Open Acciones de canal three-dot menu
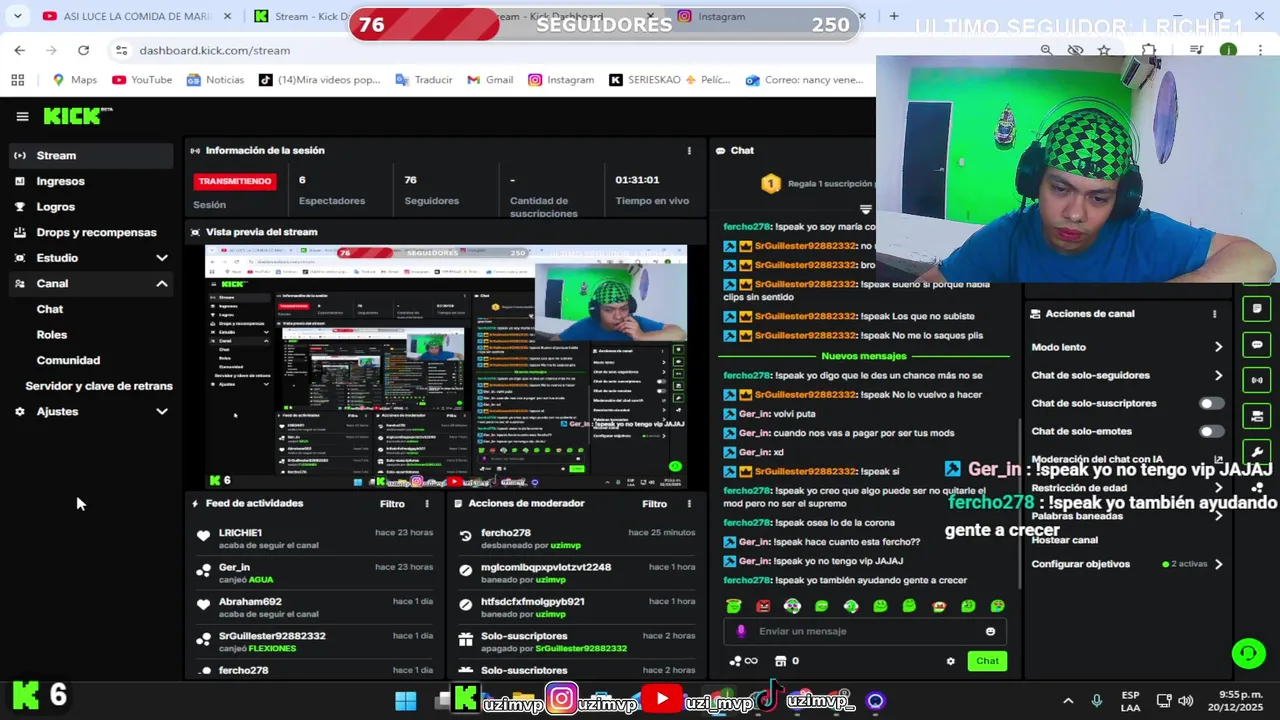The image size is (1280, 720). pyautogui.click(x=1214, y=314)
